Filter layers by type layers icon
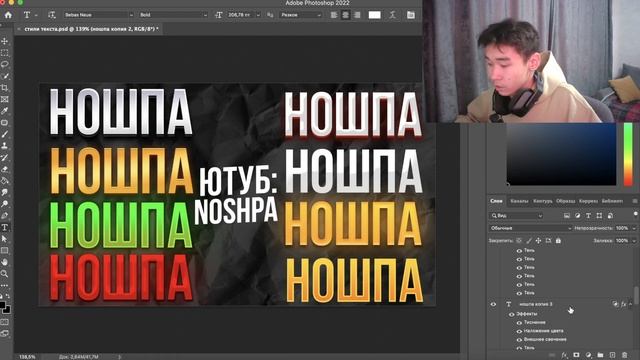Viewport: 640px width, 360px height. tap(588, 216)
